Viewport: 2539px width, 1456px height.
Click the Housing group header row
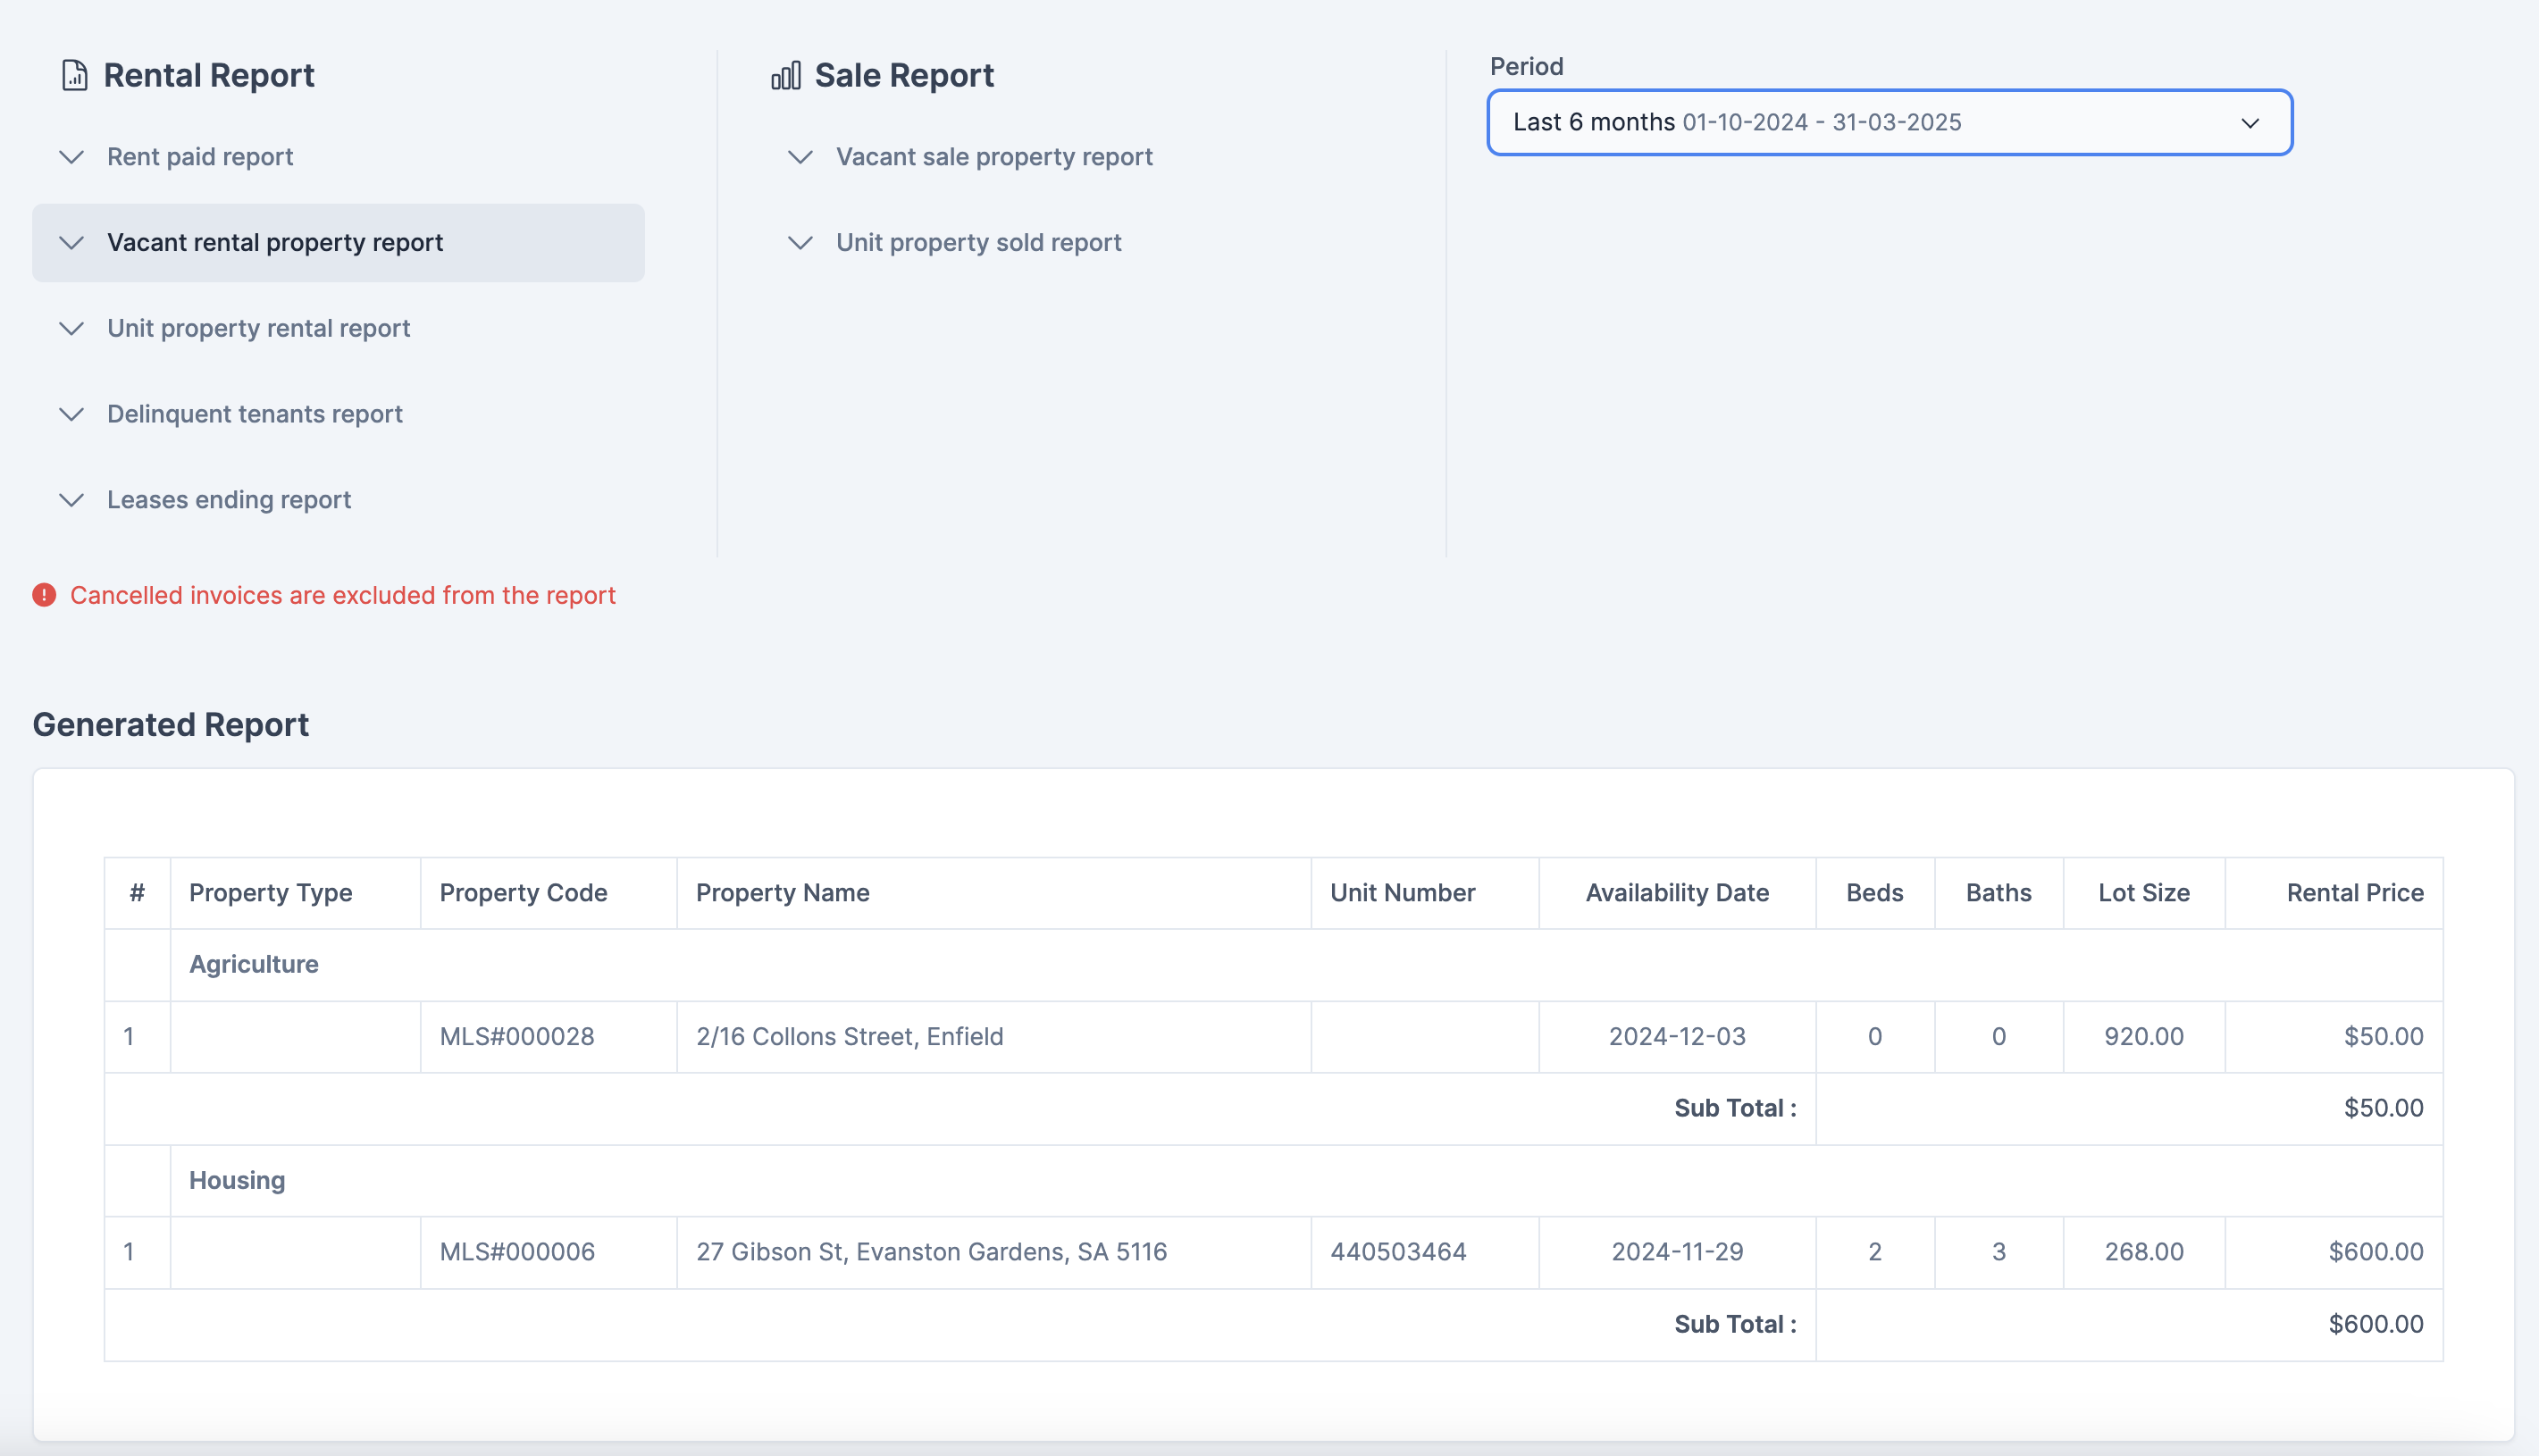click(x=237, y=1180)
